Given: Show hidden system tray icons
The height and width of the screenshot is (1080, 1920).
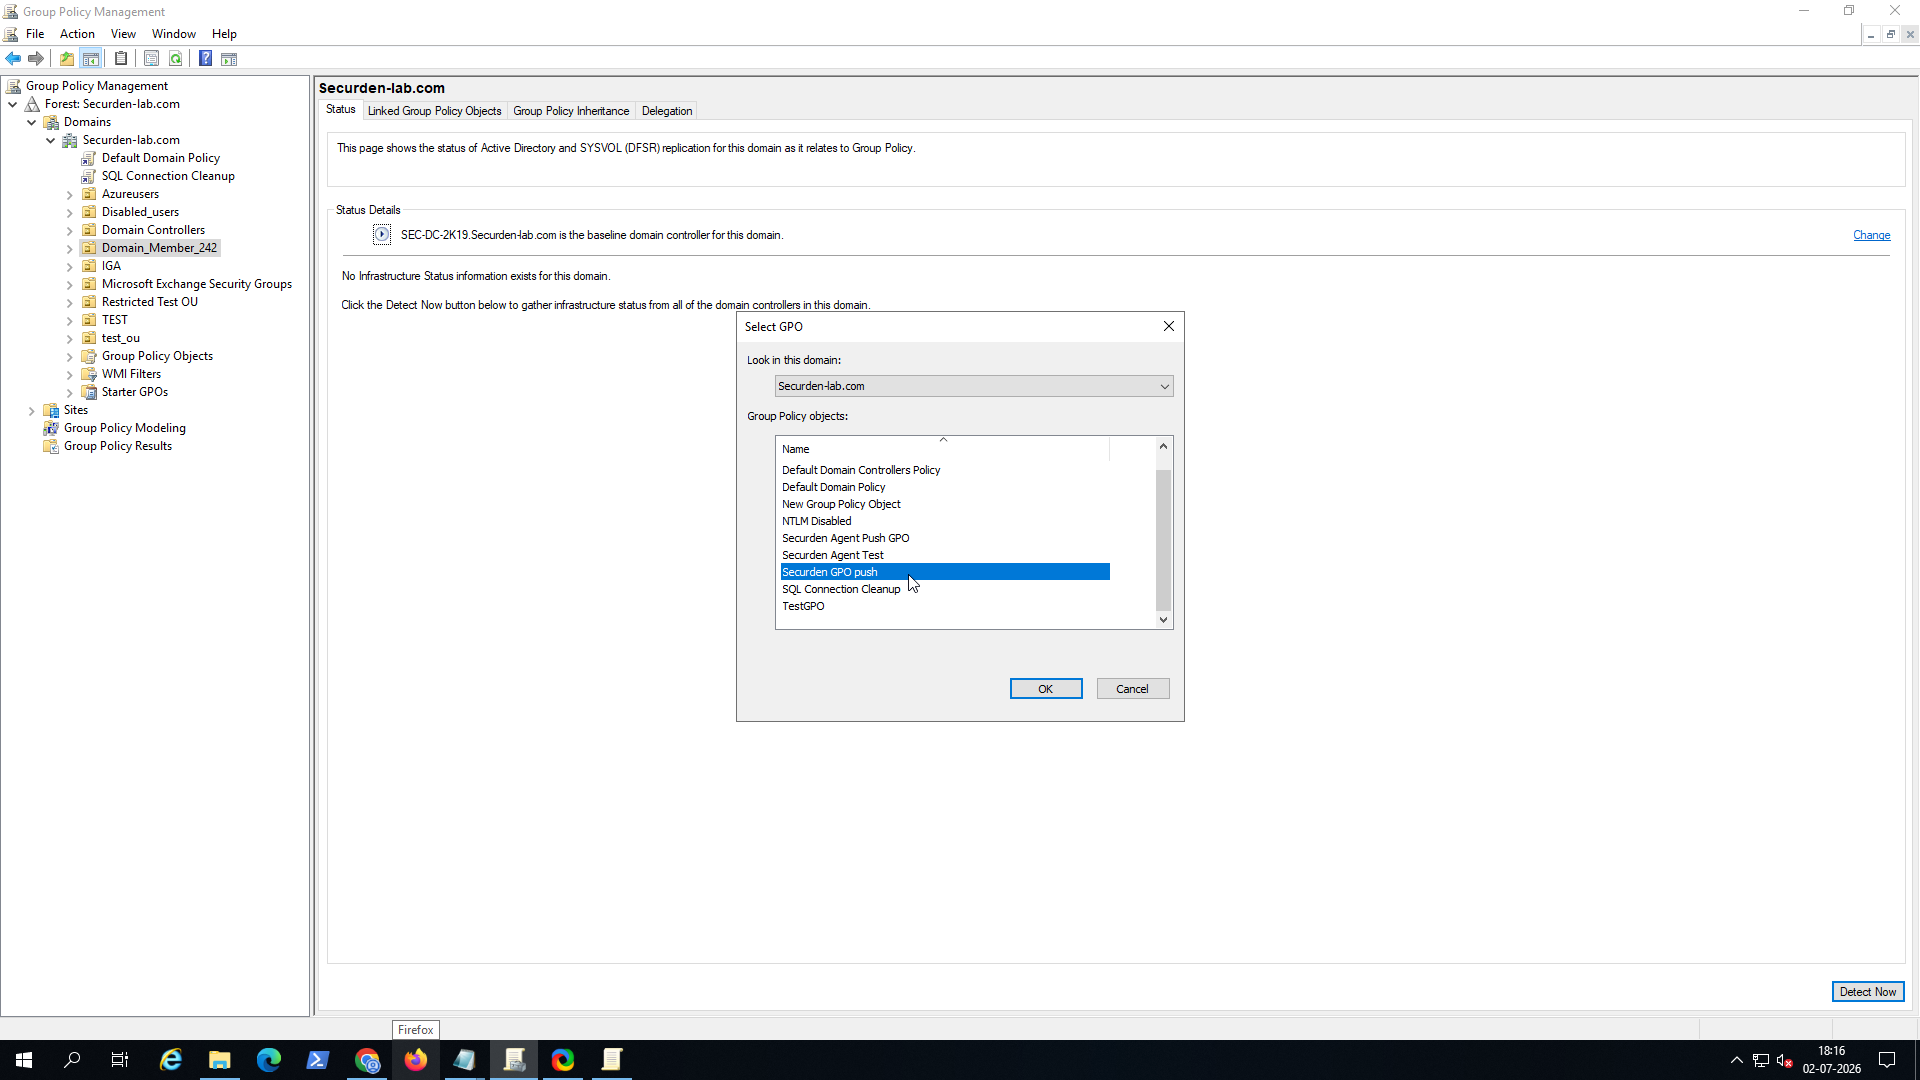Looking at the screenshot, I should (x=1737, y=1060).
